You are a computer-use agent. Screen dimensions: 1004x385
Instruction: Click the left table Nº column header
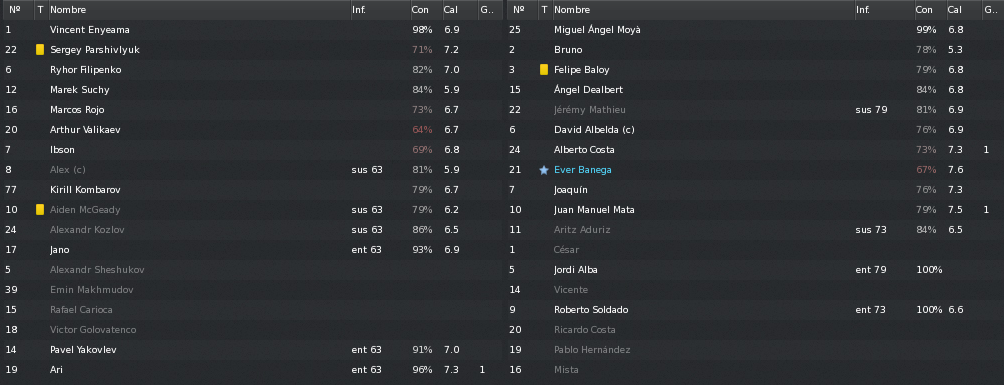coord(17,10)
